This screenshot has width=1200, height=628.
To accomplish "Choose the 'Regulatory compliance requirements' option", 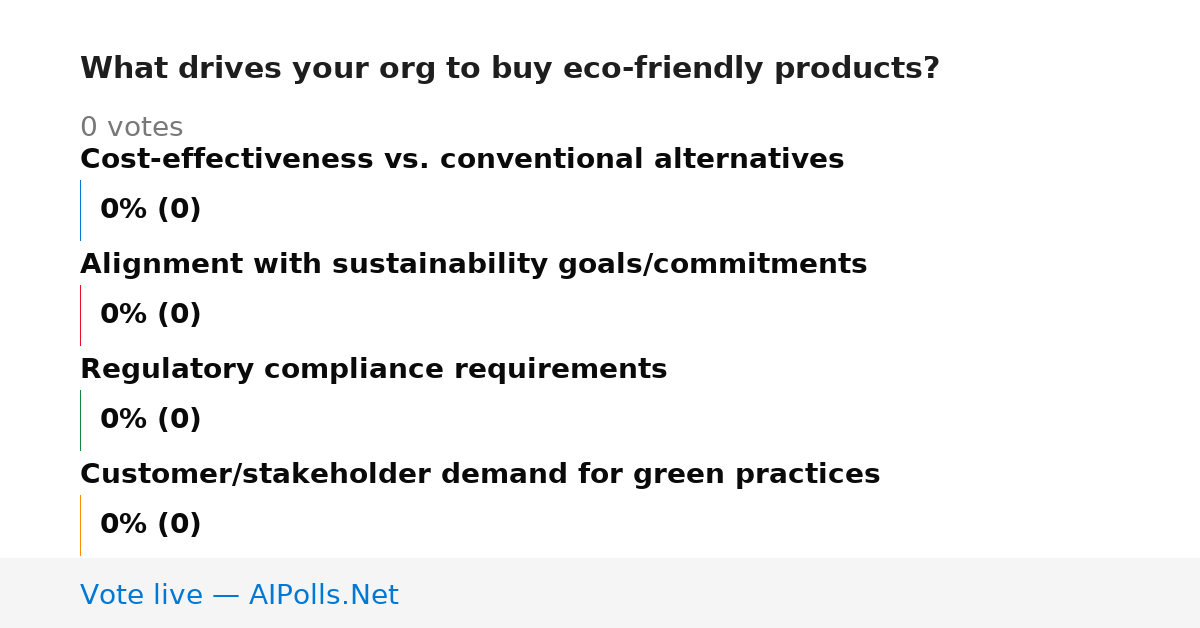I will [373, 370].
